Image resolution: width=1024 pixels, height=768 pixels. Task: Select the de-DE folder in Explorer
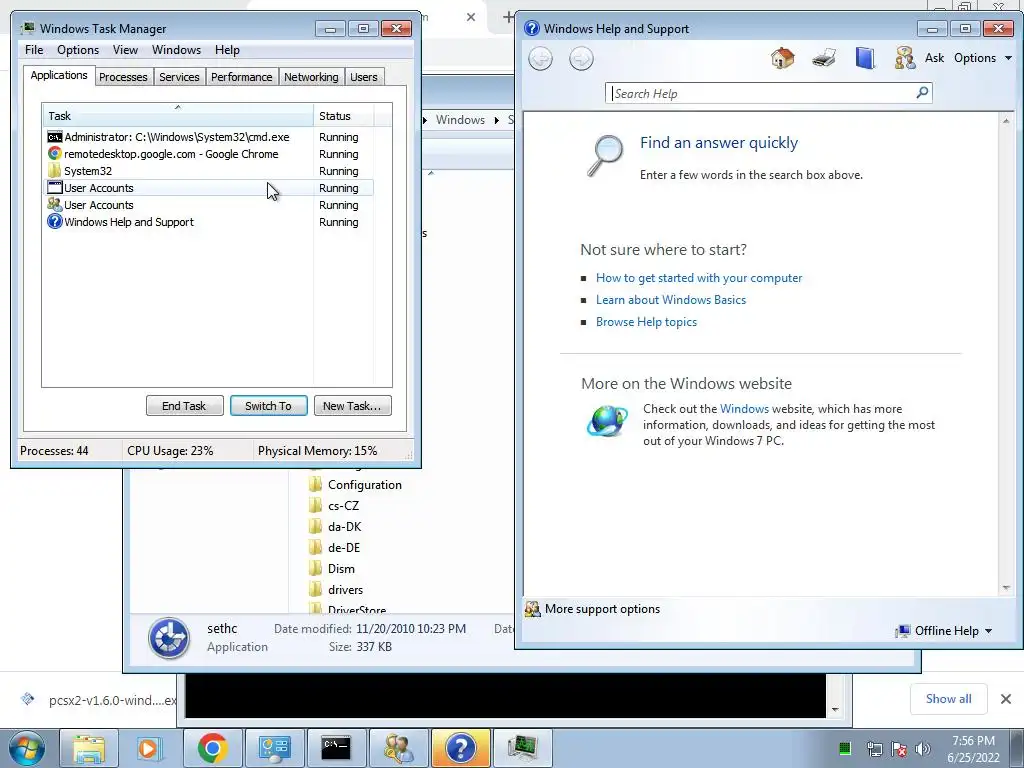click(x=334, y=547)
